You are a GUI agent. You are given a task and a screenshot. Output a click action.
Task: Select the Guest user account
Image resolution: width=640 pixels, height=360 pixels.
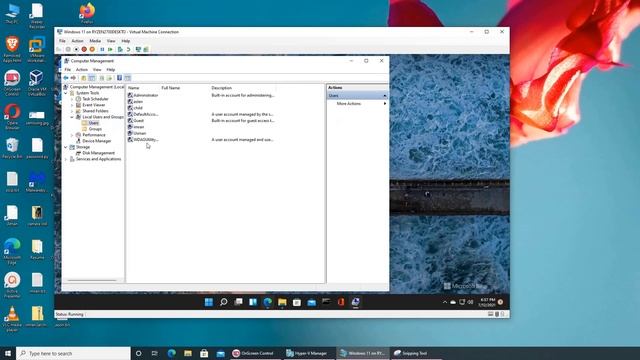pyautogui.click(x=136, y=121)
